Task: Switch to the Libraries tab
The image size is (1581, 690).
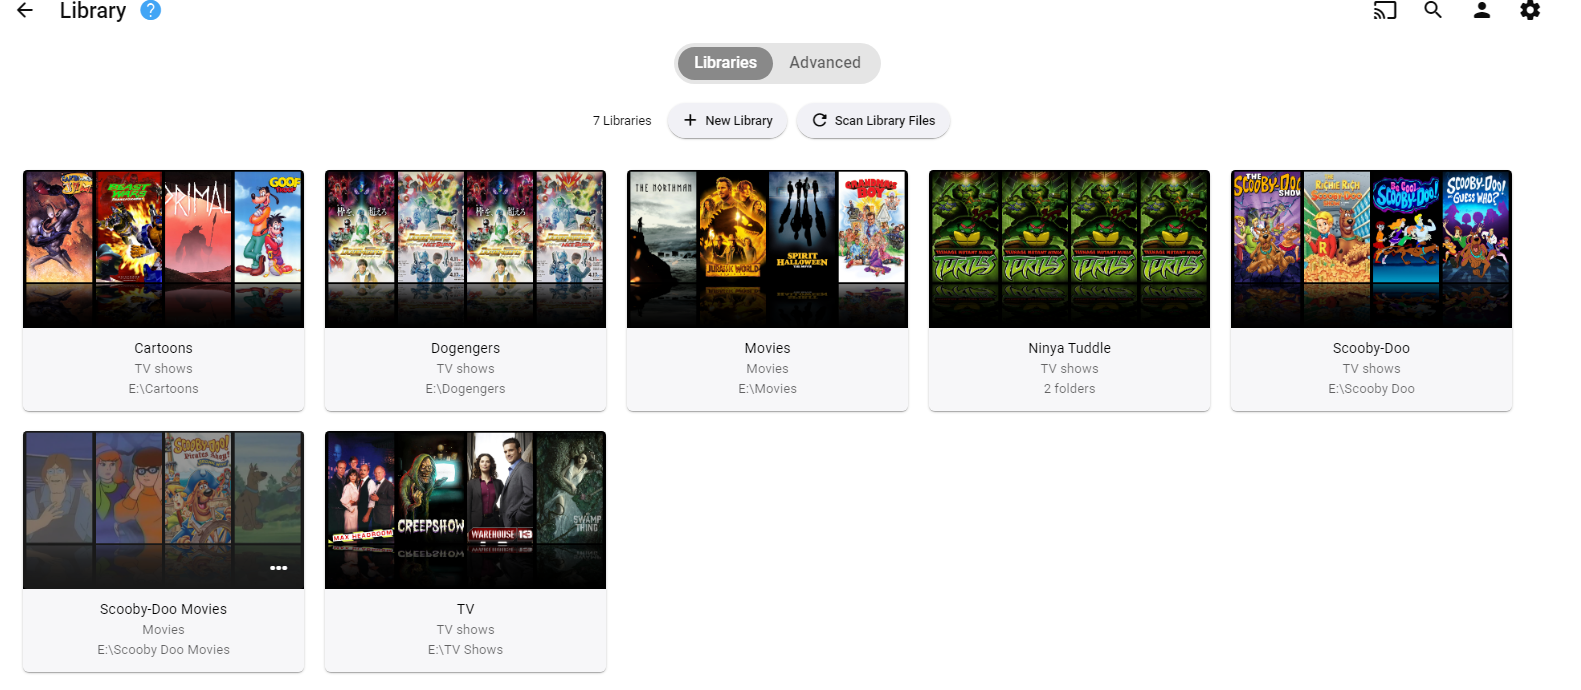Action: tap(725, 63)
